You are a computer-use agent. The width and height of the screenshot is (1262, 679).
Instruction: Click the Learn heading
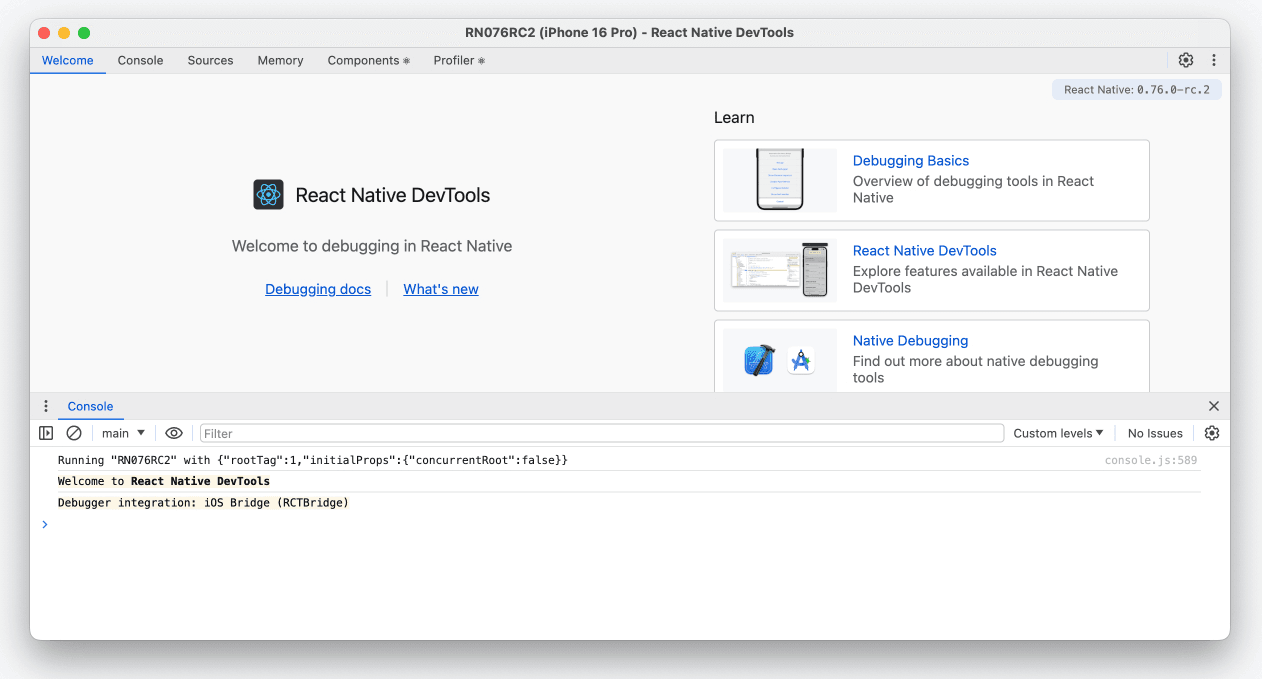(734, 118)
